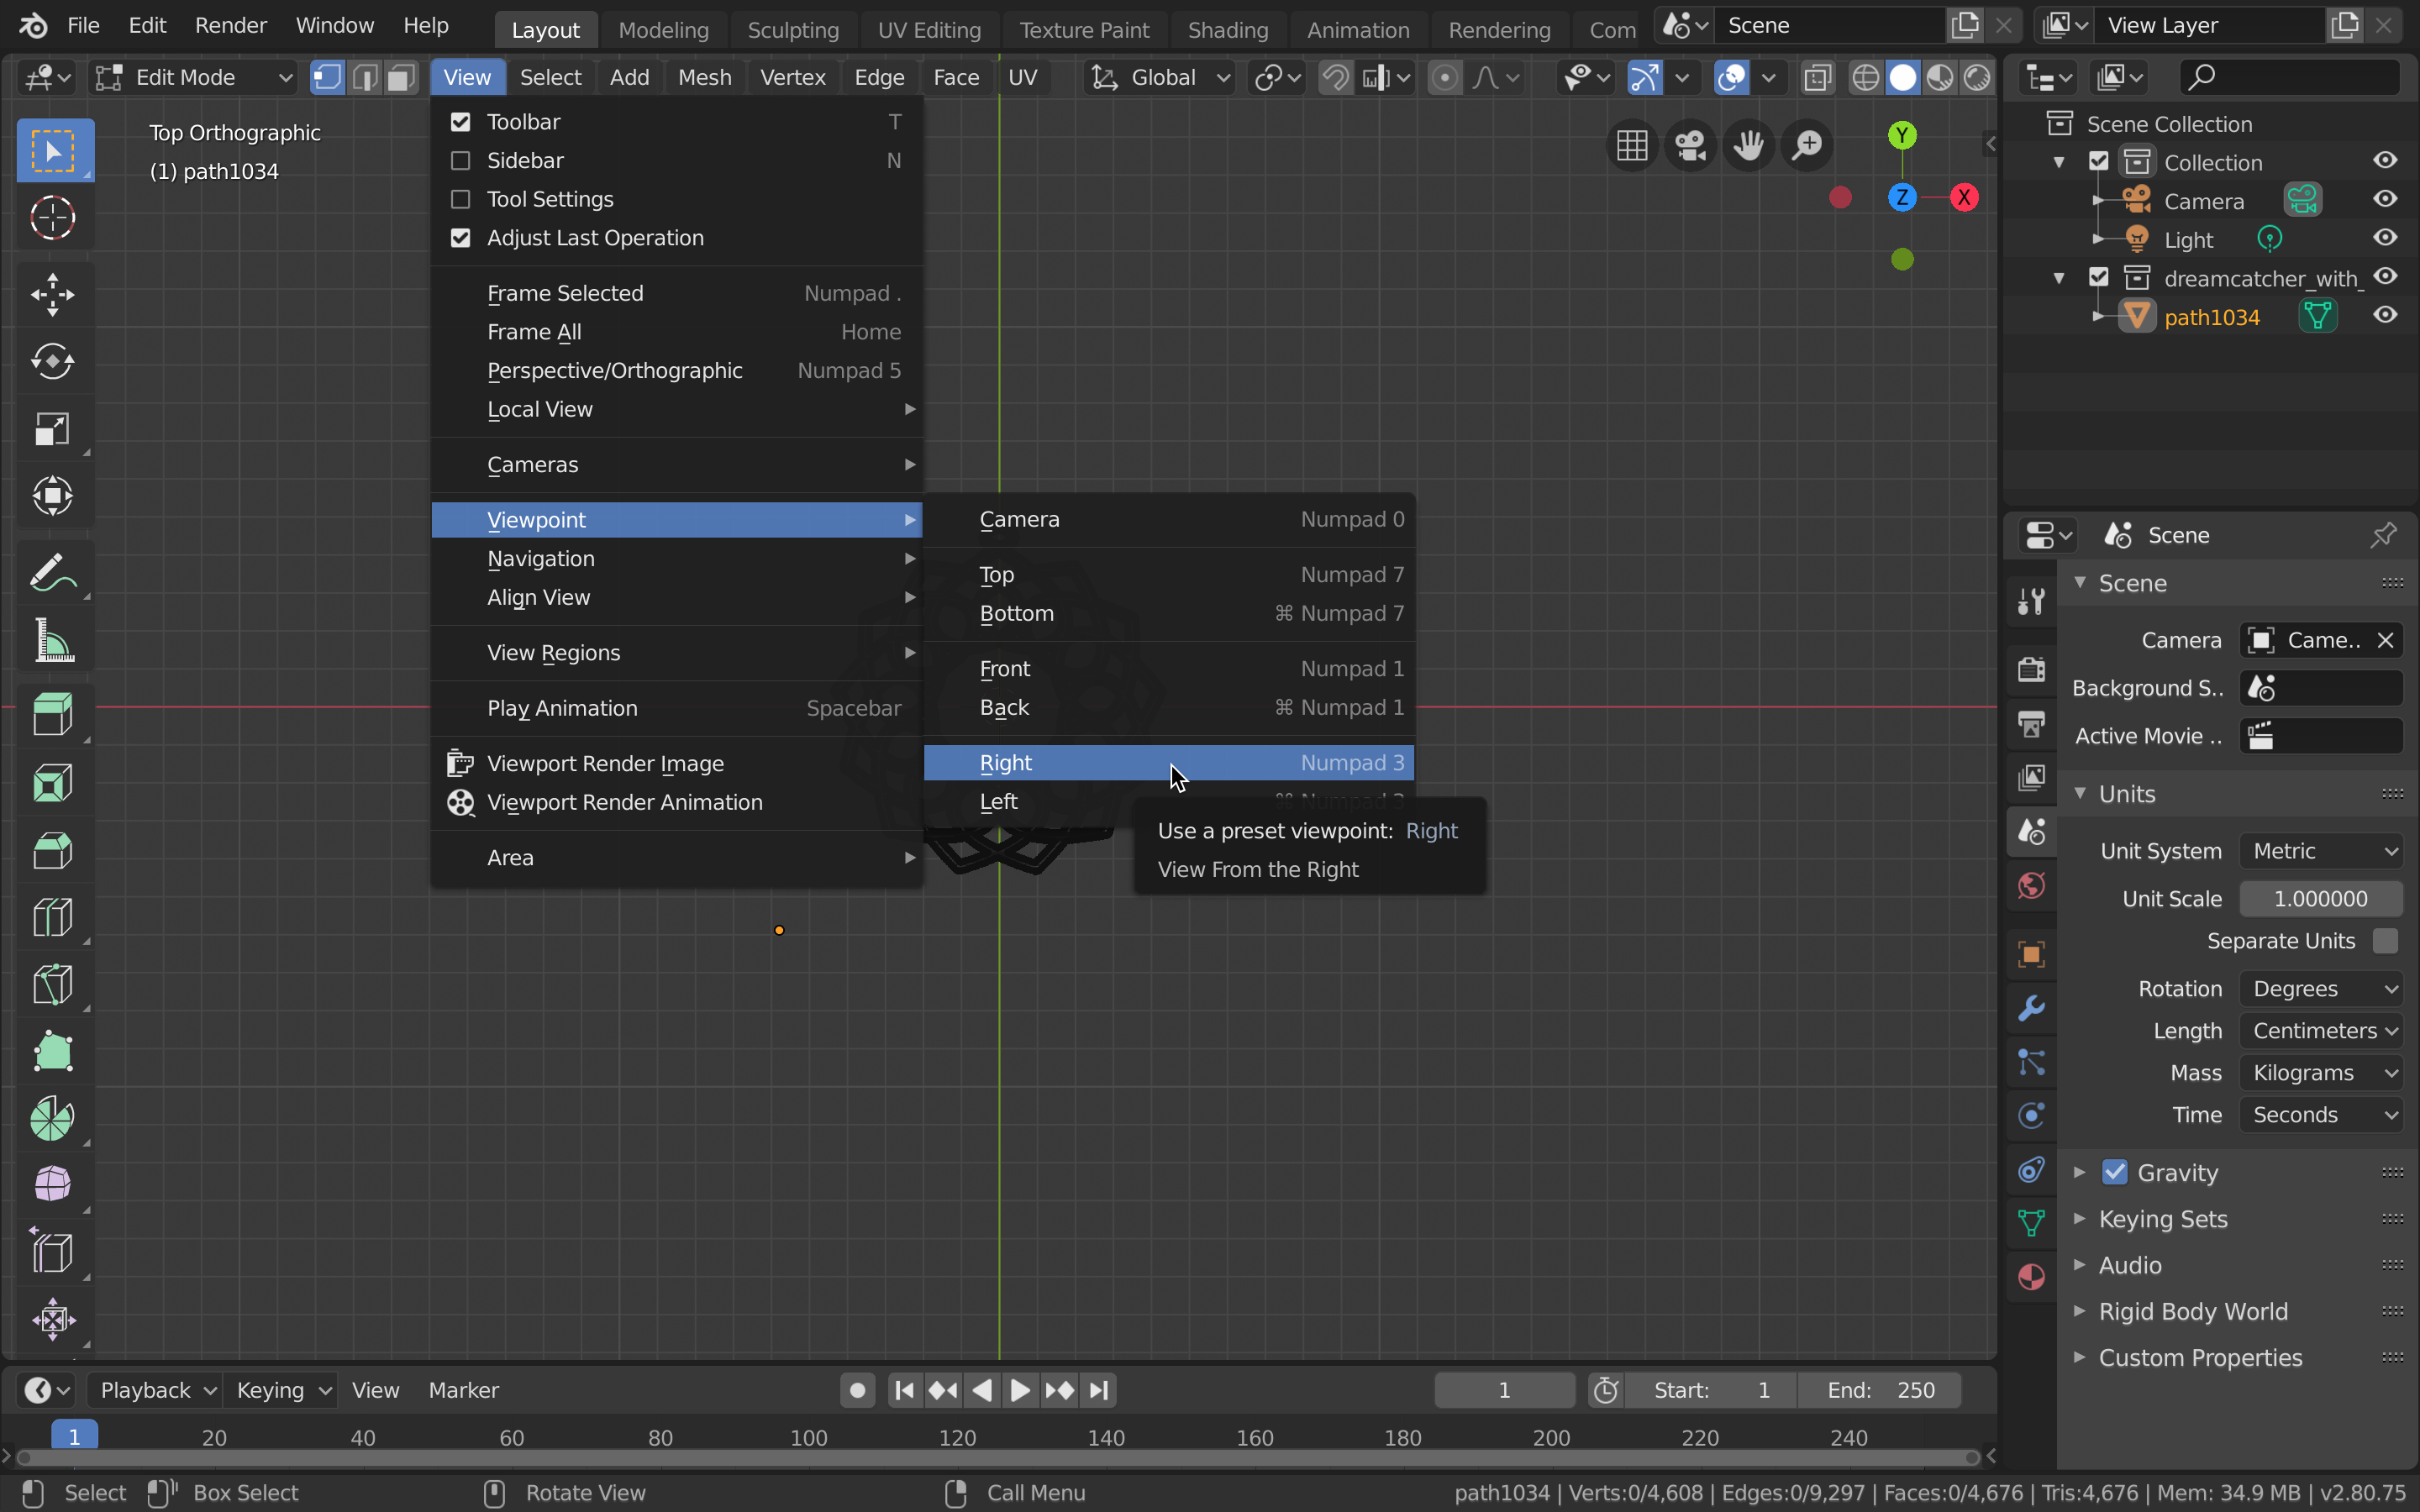Image resolution: width=2420 pixels, height=1512 pixels.
Task: Clear the scene Camera field
Action: (2385, 641)
